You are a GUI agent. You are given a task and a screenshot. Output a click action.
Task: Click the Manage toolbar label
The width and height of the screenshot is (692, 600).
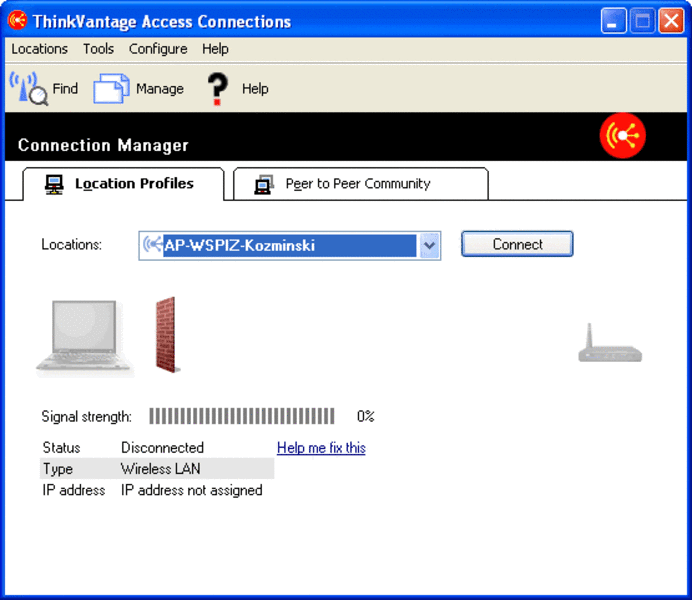[160, 89]
